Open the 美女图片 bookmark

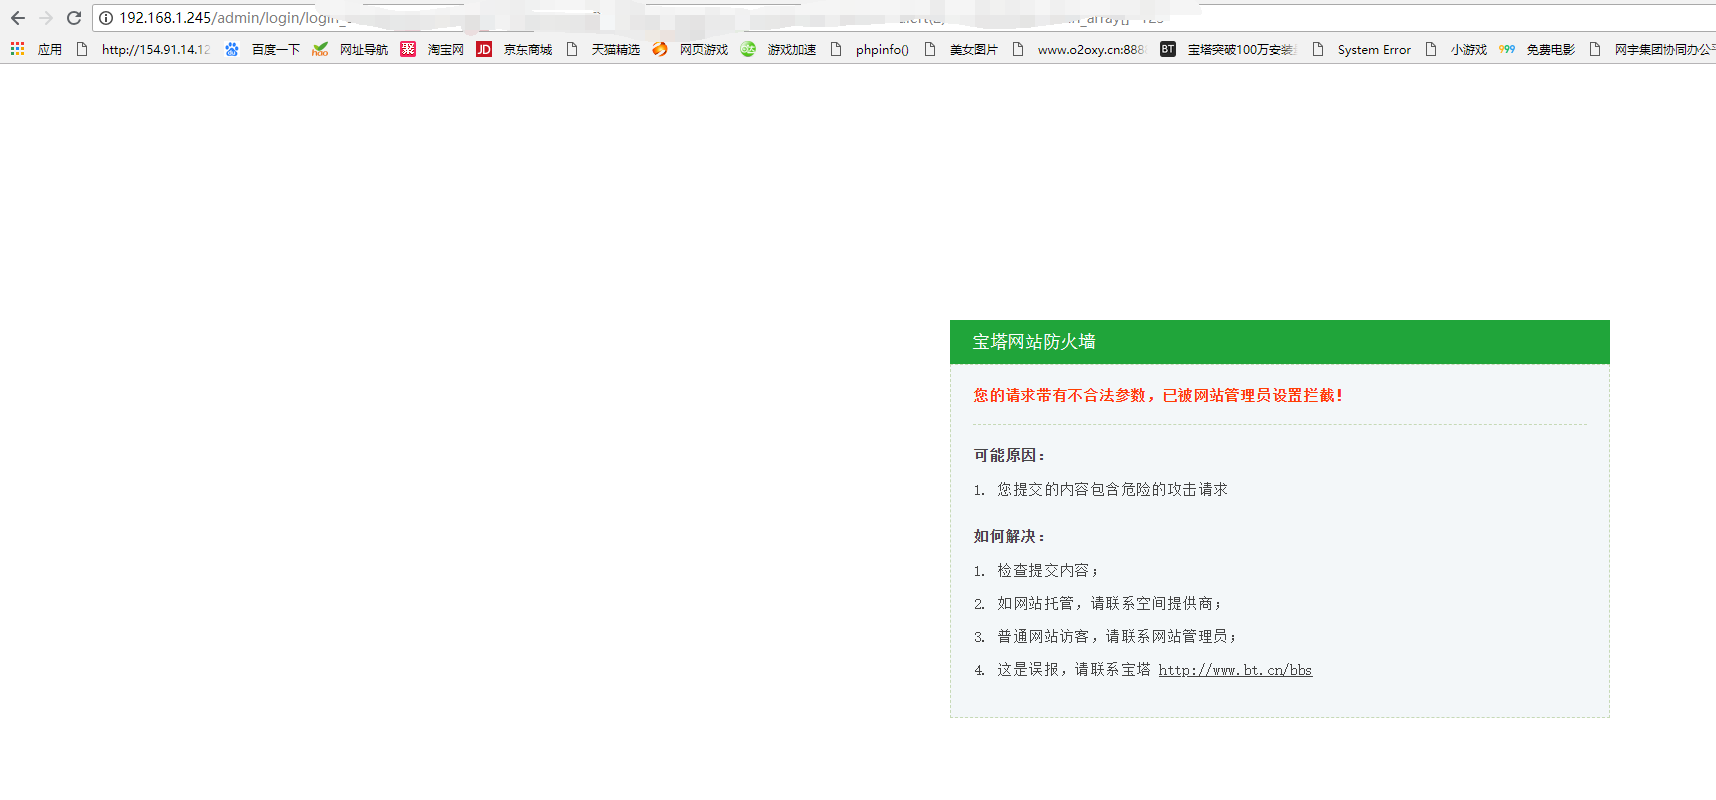974,49
